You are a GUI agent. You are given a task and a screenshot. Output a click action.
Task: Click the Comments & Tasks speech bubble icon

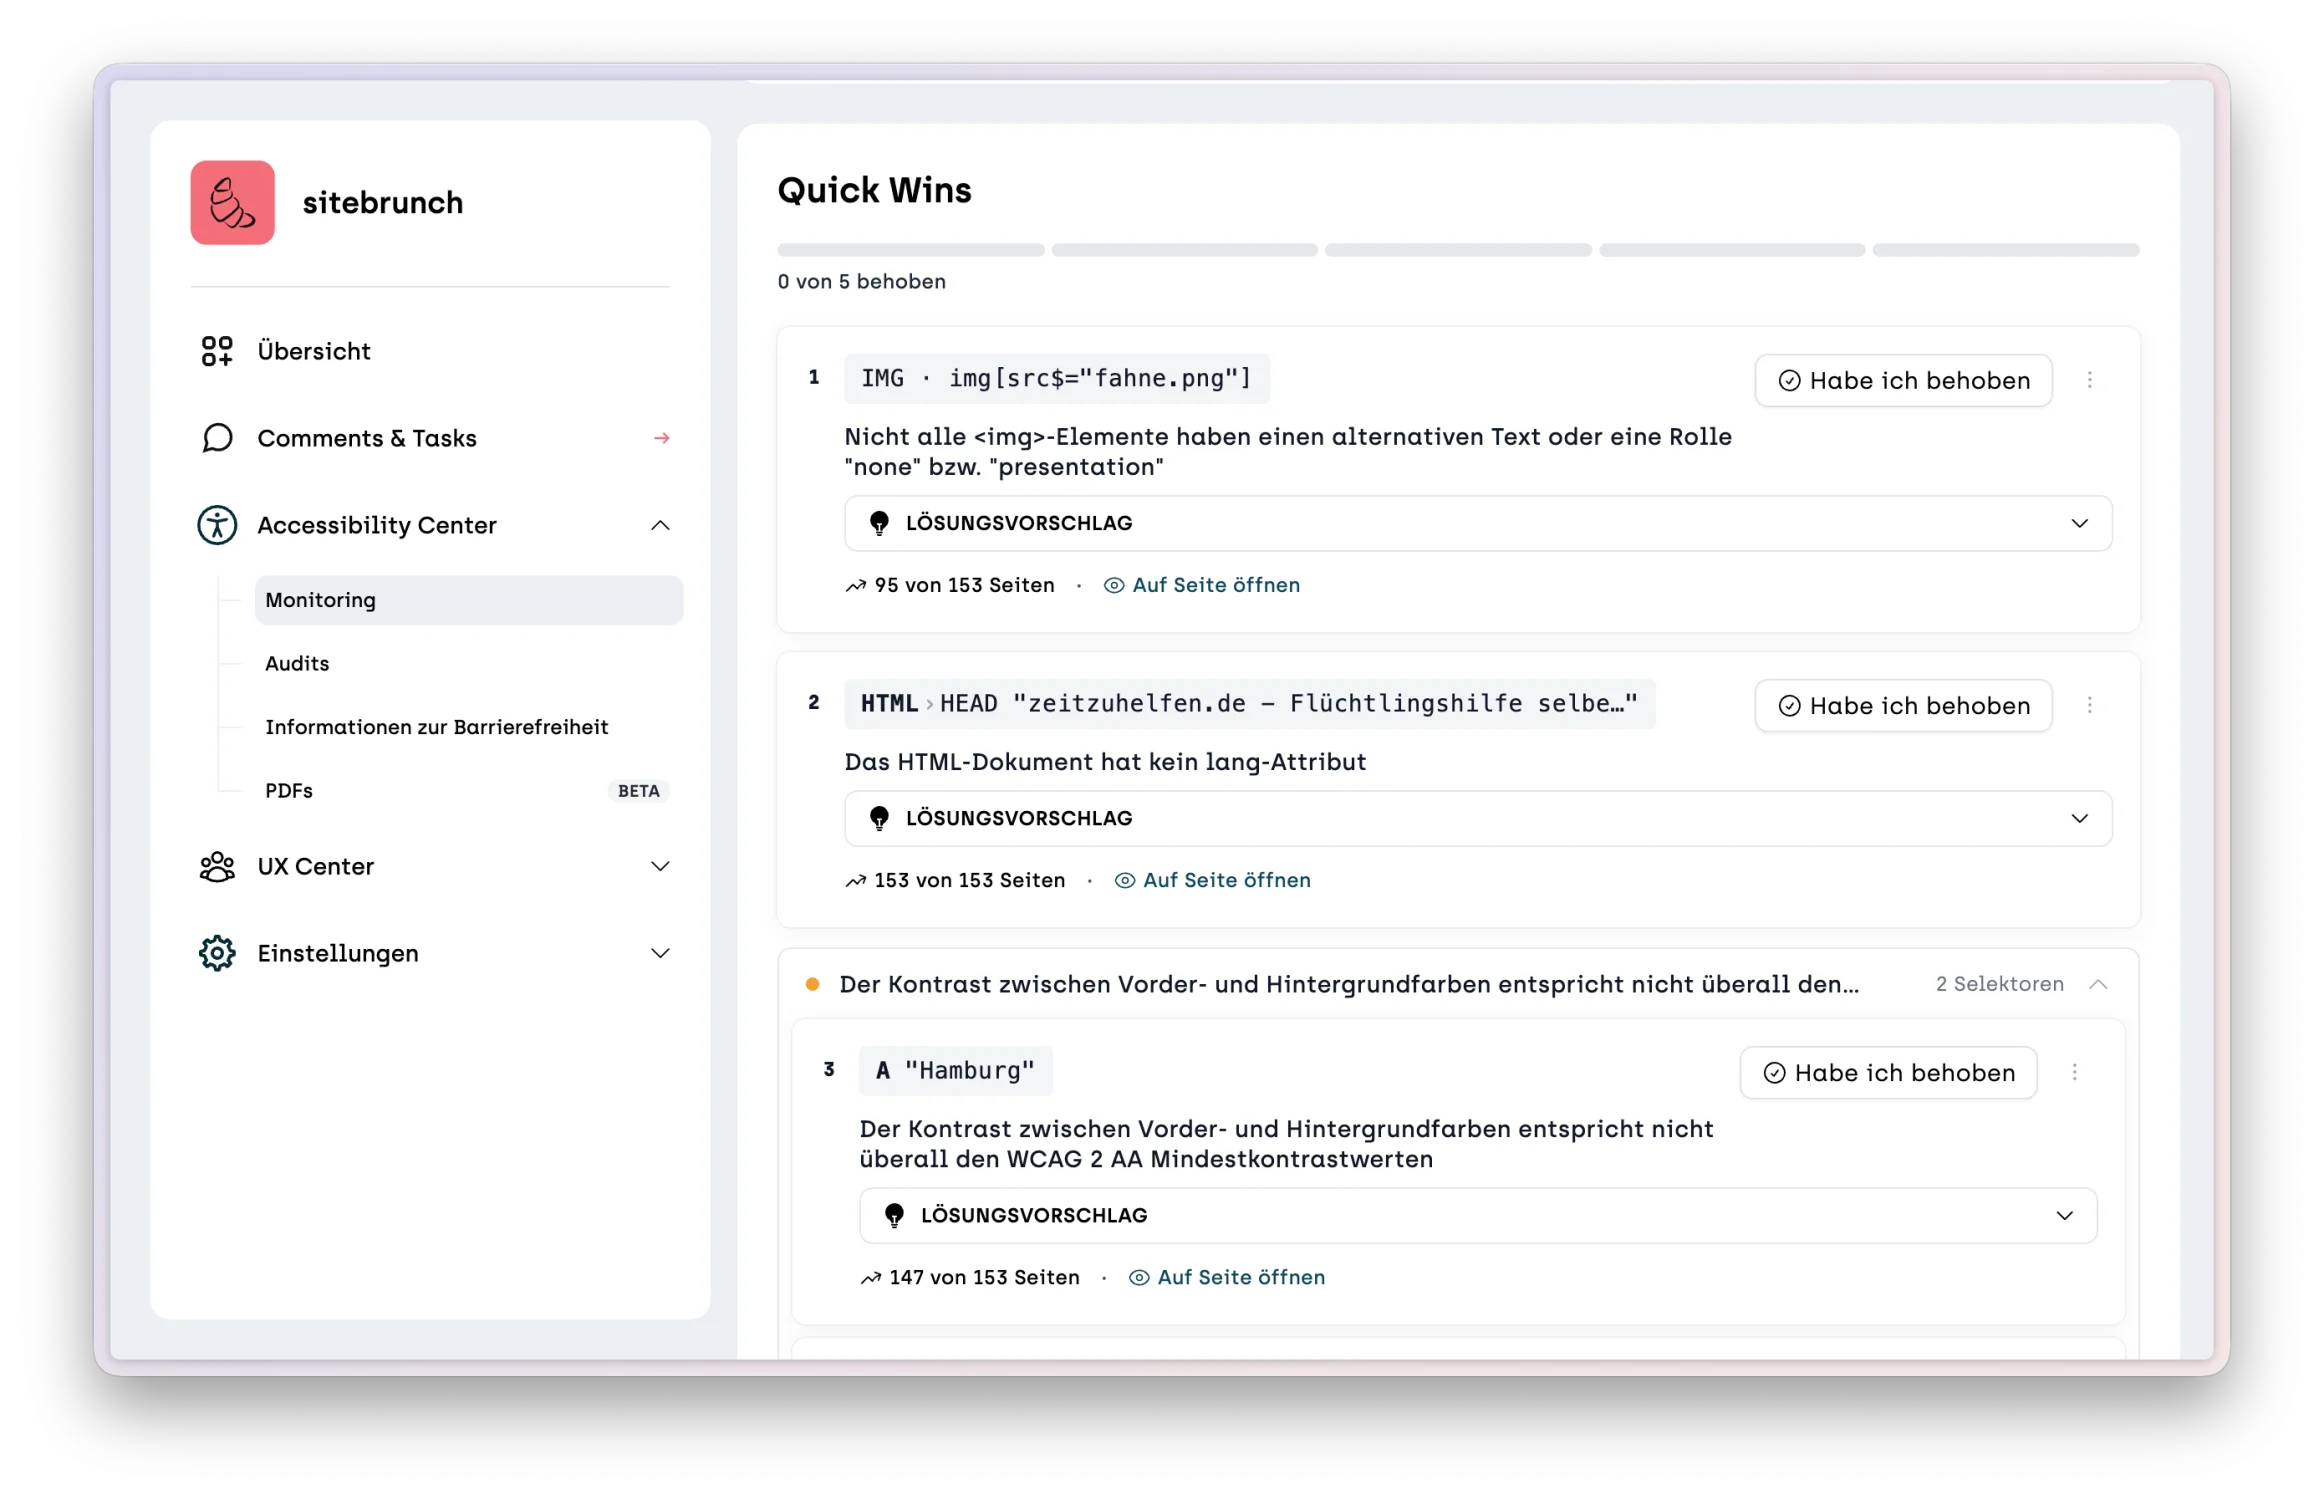(x=216, y=438)
